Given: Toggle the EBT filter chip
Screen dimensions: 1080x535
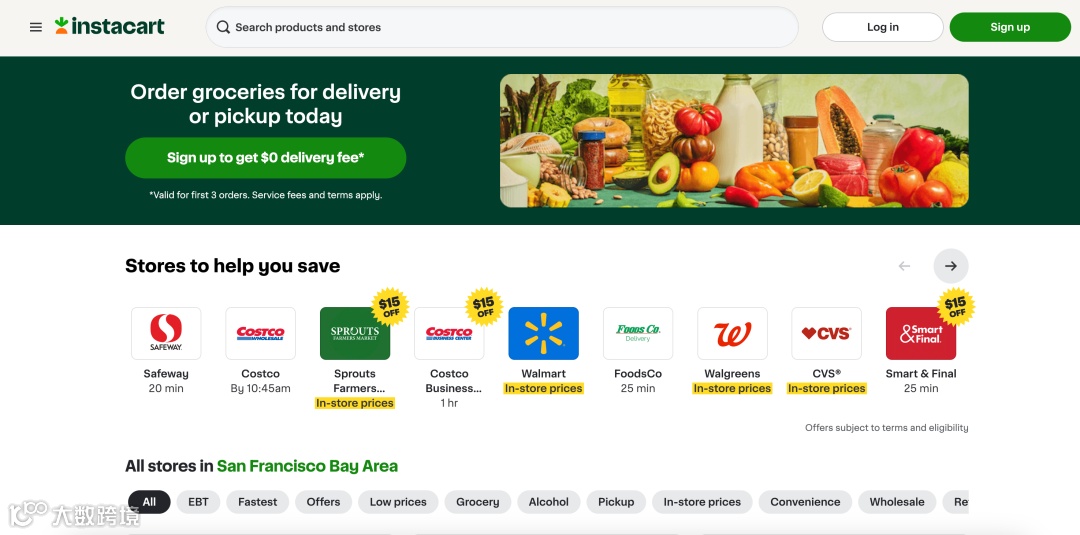Looking at the screenshot, I should 198,502.
